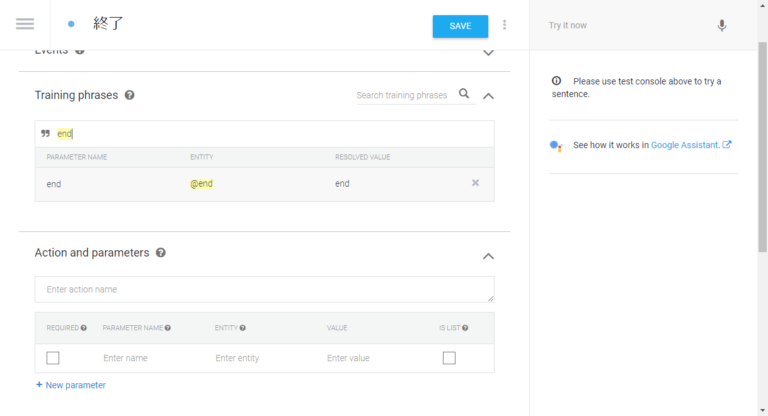Click the microphone icon in Try it now
Image resolution: width=768 pixels, height=416 pixels.
click(722, 26)
